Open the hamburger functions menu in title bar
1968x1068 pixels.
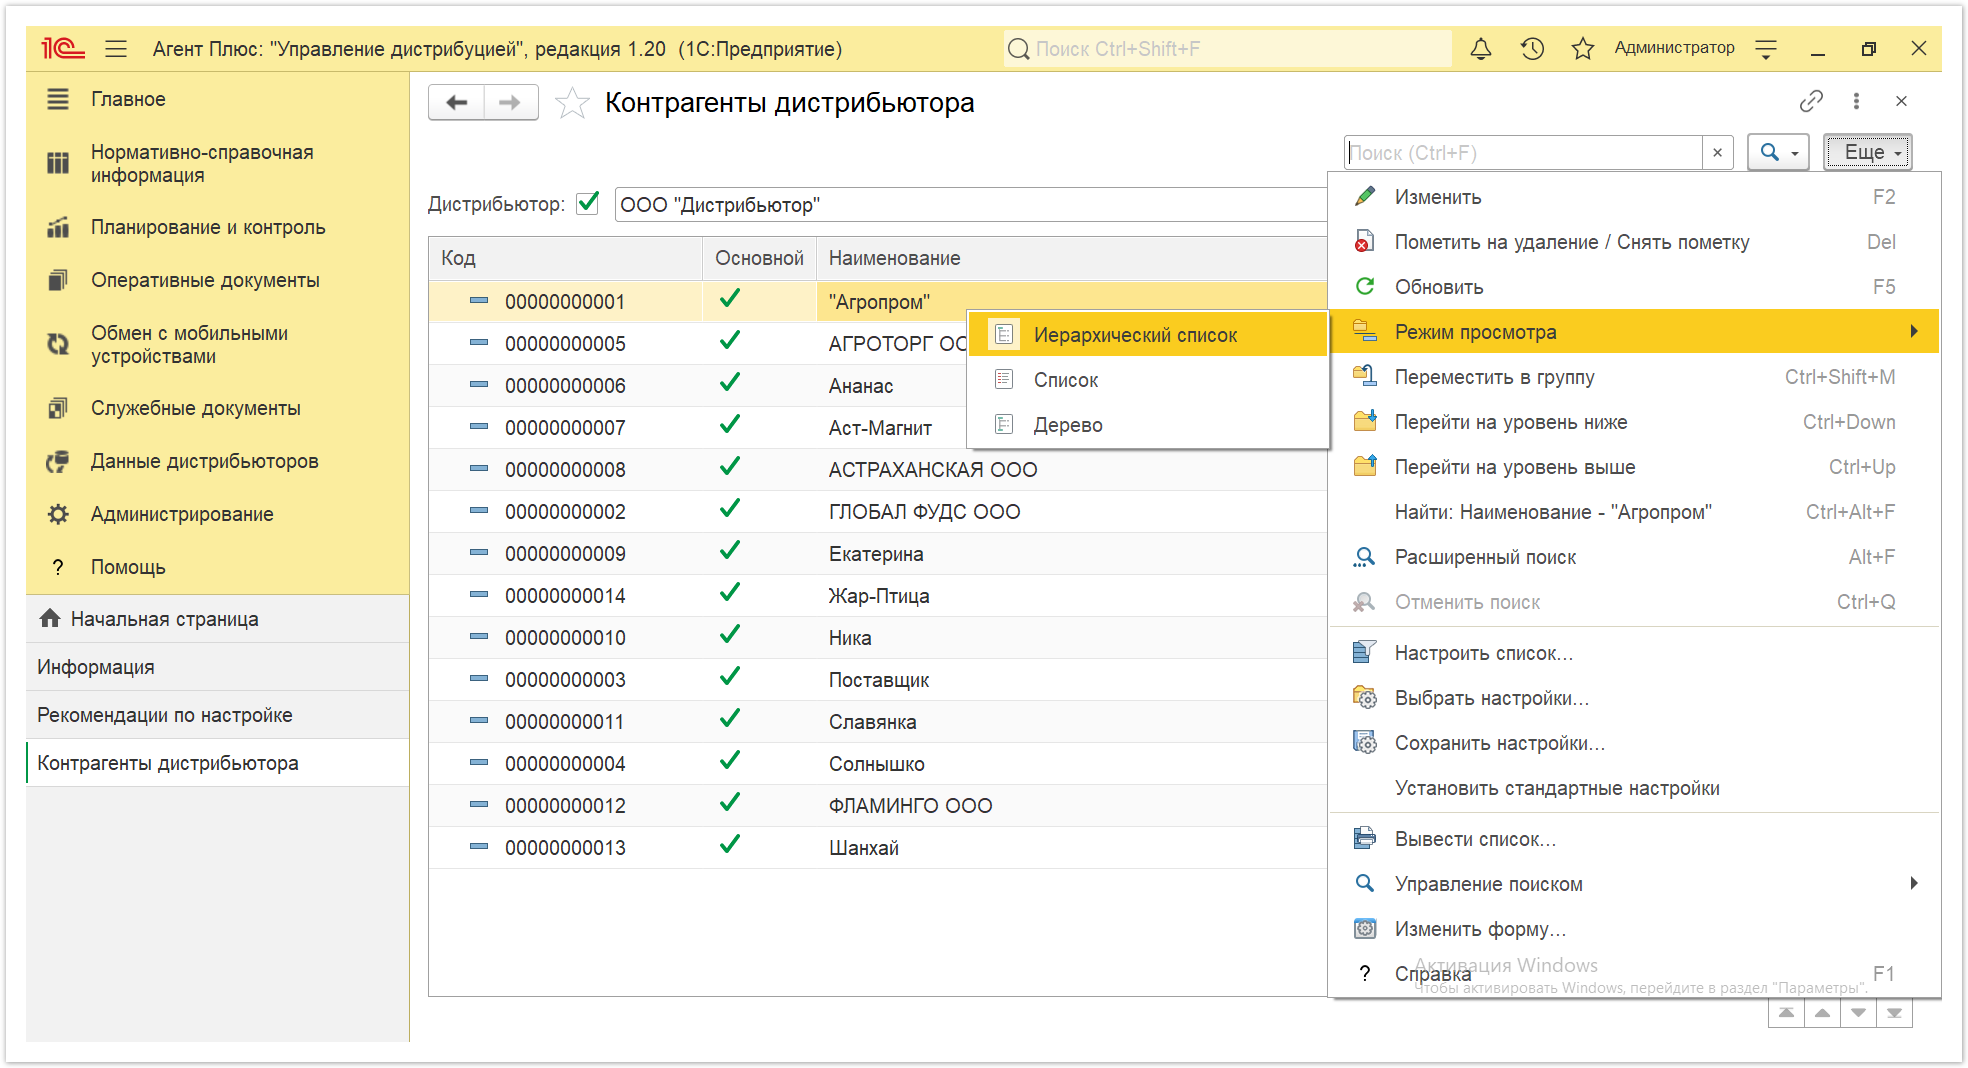(x=116, y=48)
